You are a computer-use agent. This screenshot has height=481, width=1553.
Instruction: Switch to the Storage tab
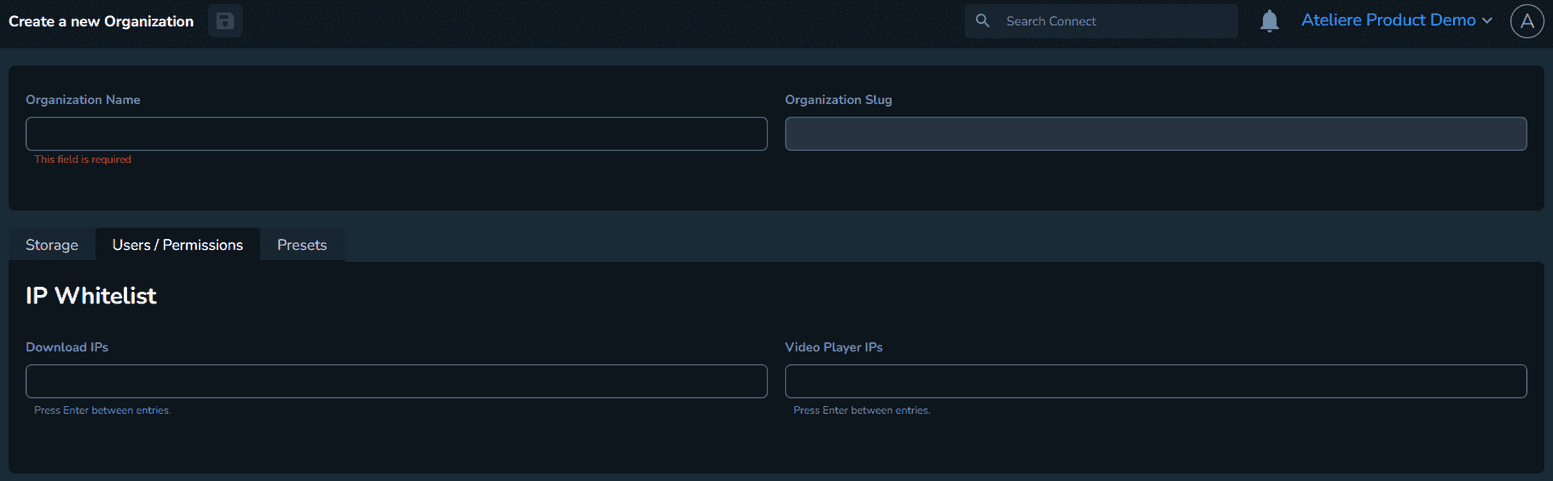click(x=52, y=245)
